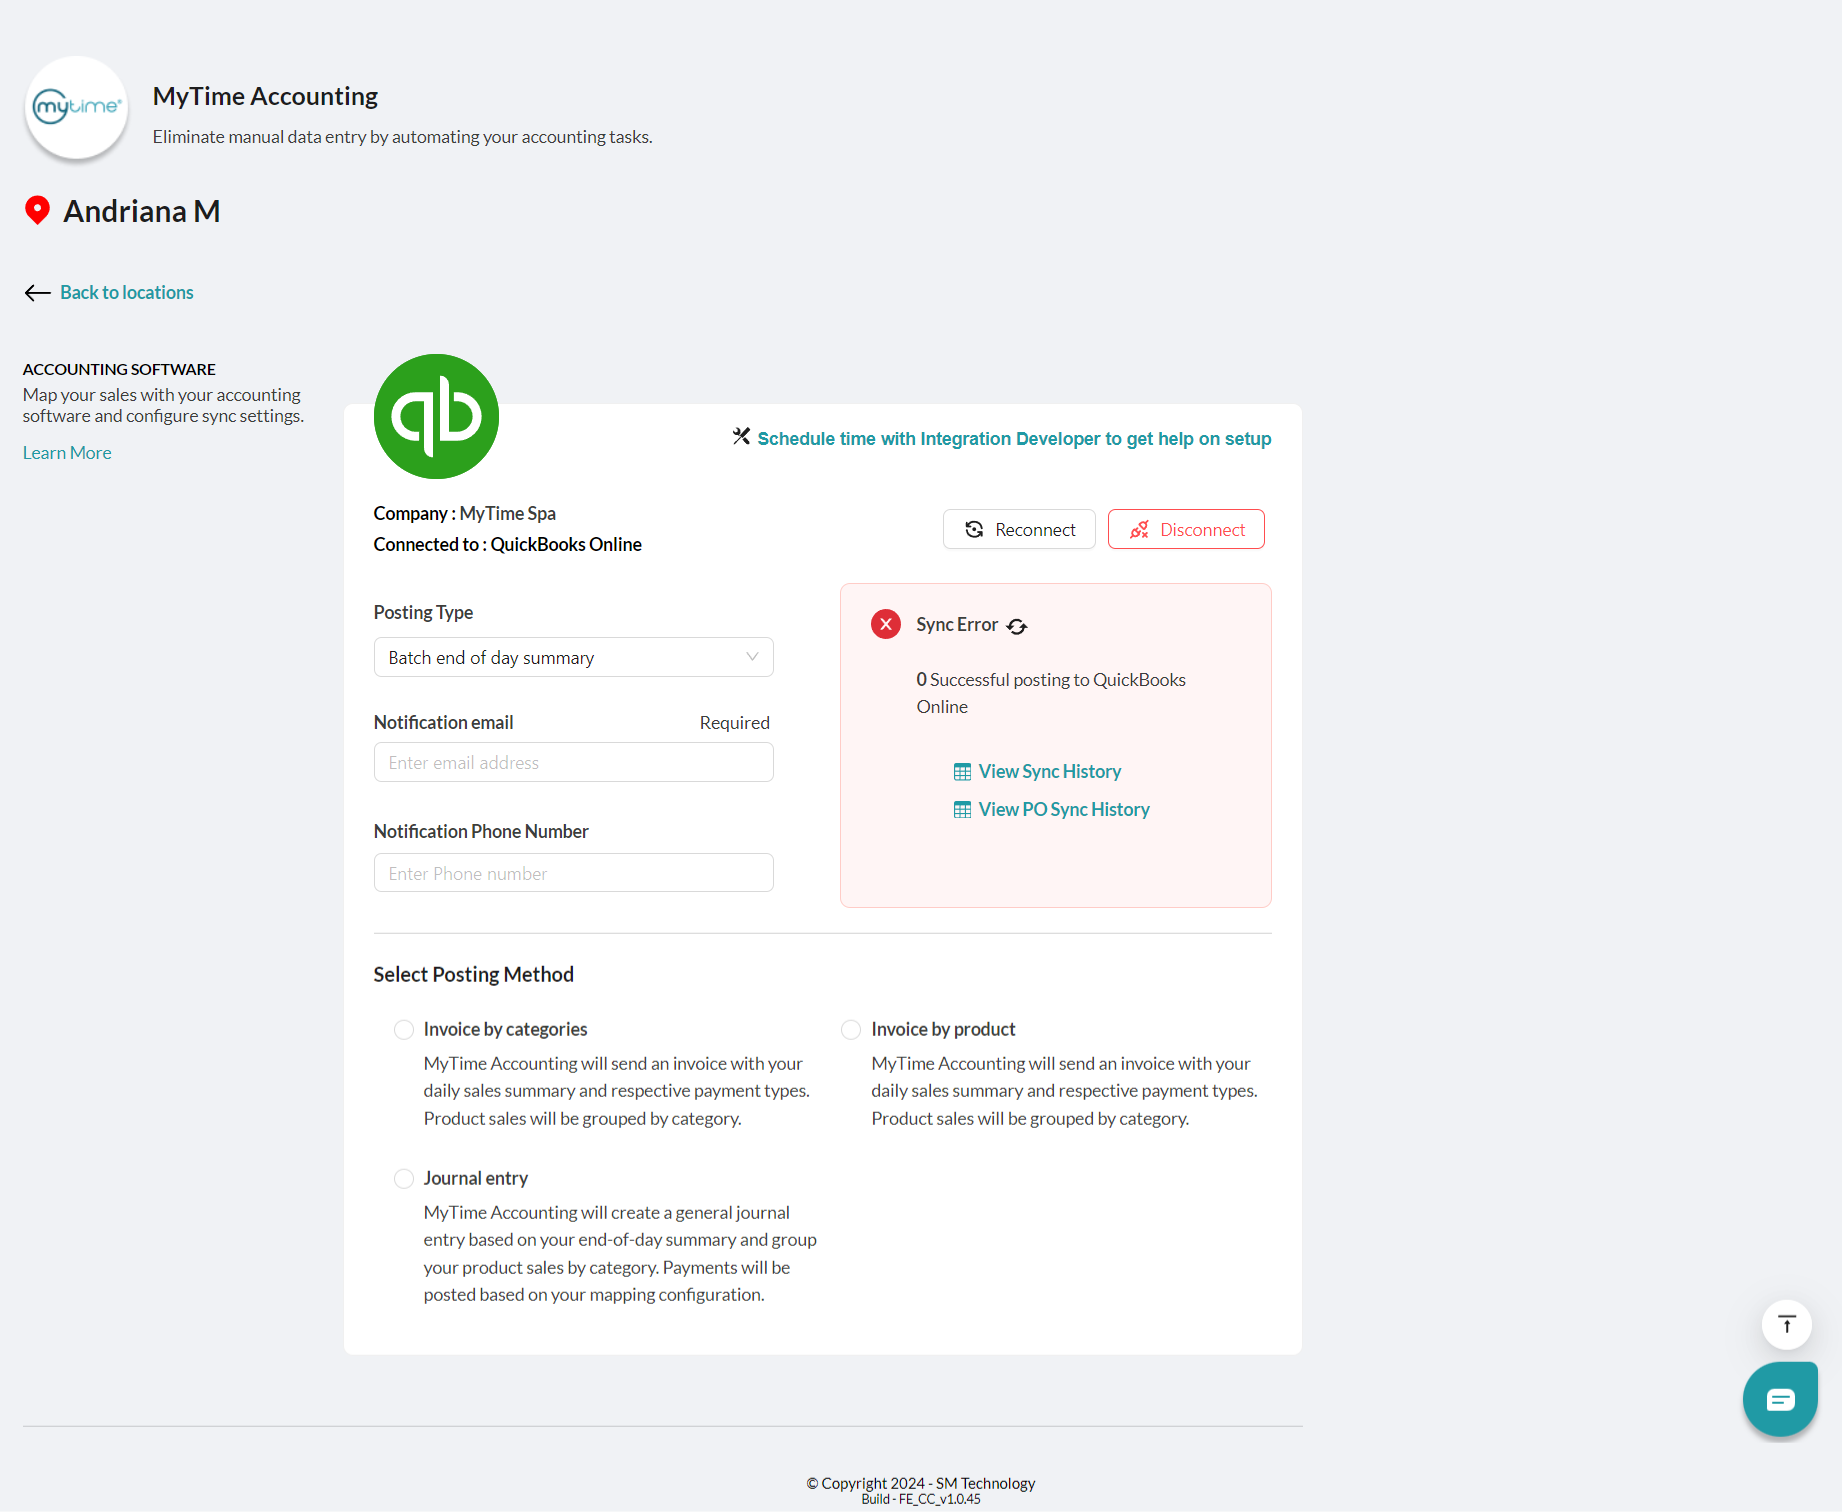Image resolution: width=1842 pixels, height=1512 pixels.
Task: Click the Build - FE_CC_v1.0.45 text
Action: point(921,1499)
